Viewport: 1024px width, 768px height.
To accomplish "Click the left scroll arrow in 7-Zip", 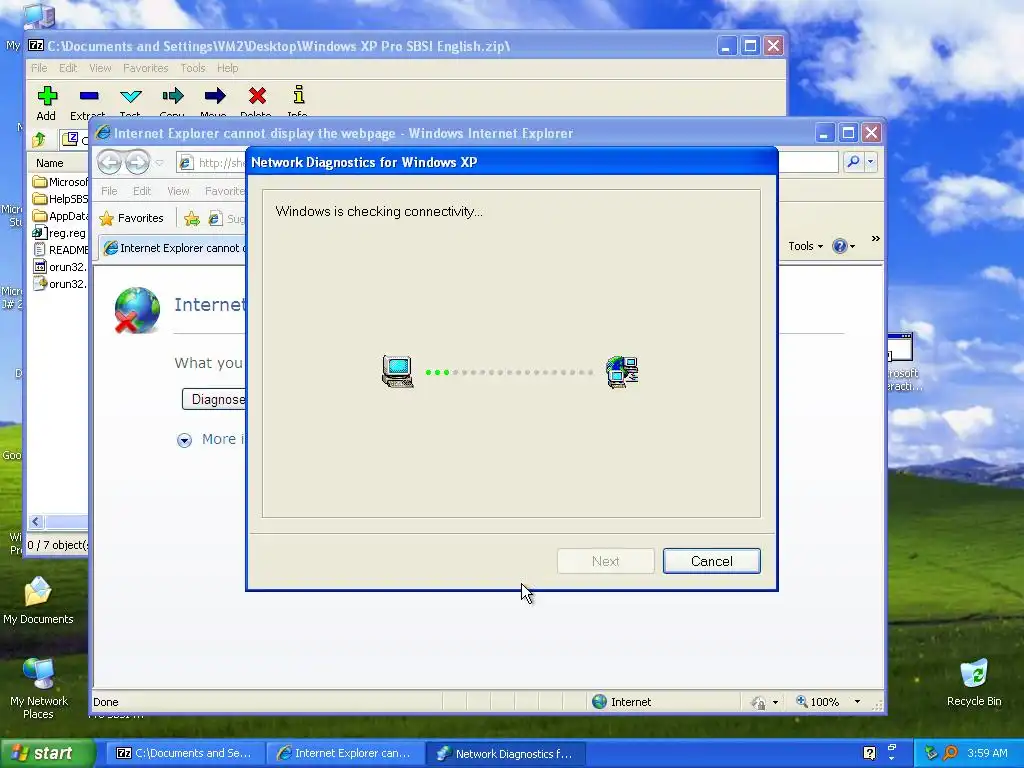I will click(36, 521).
